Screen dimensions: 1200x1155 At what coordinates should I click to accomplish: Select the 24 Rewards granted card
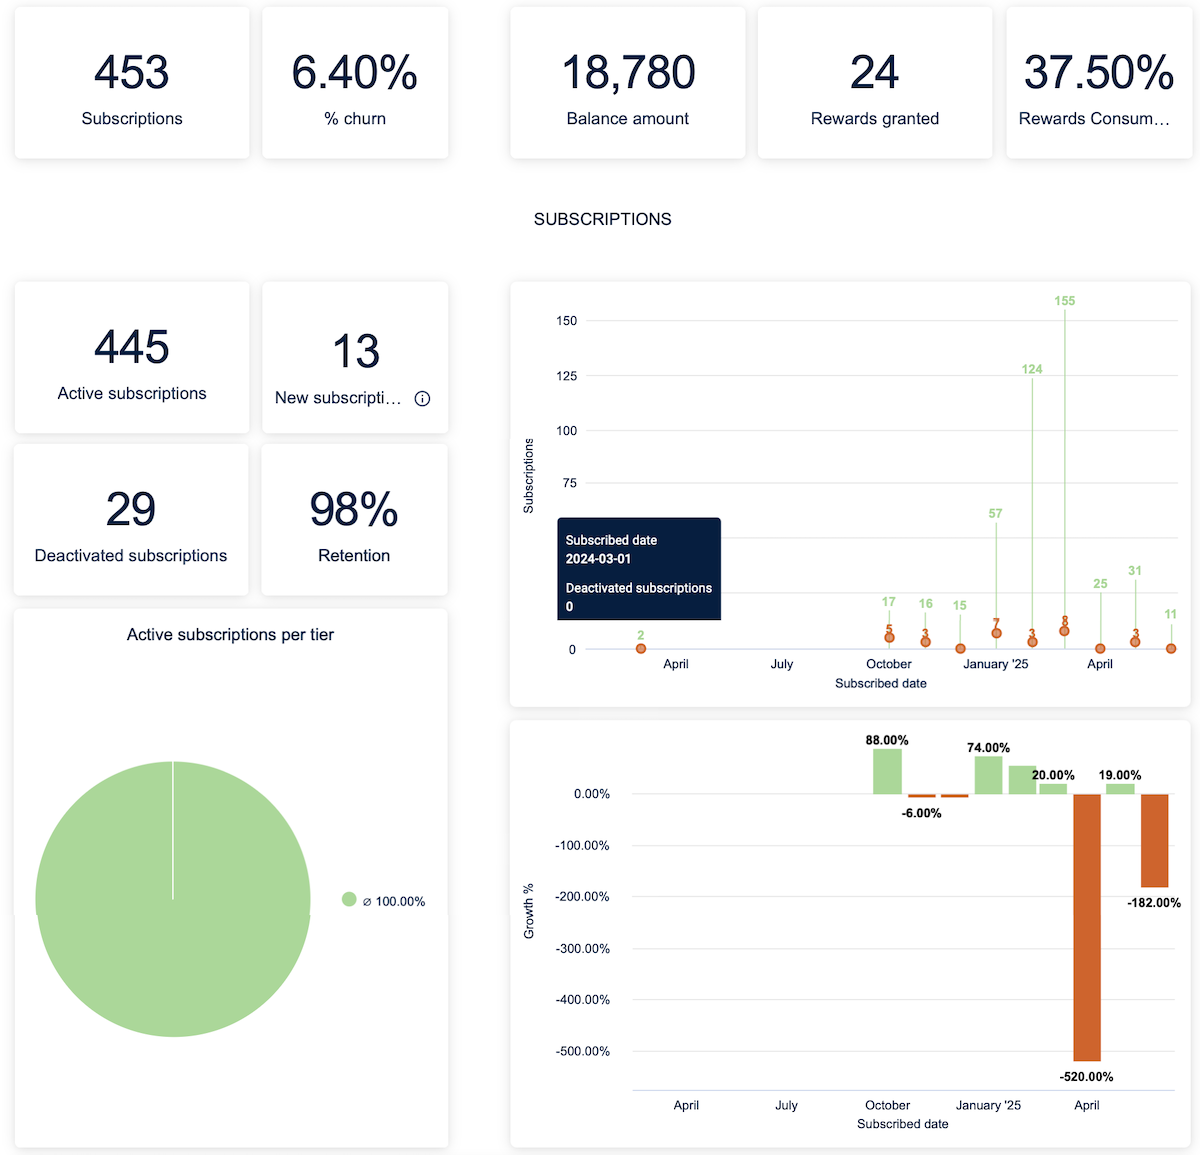point(875,83)
